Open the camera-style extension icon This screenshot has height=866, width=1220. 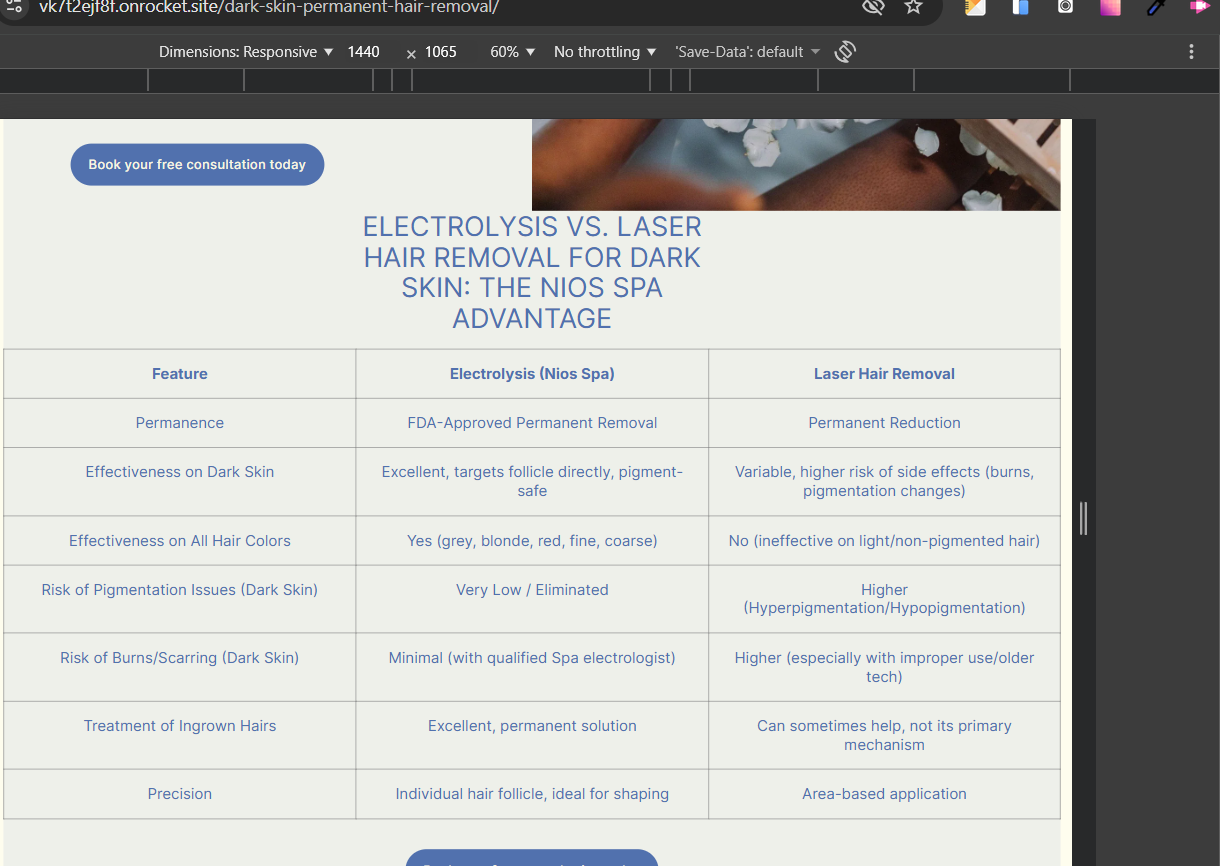coord(1066,7)
